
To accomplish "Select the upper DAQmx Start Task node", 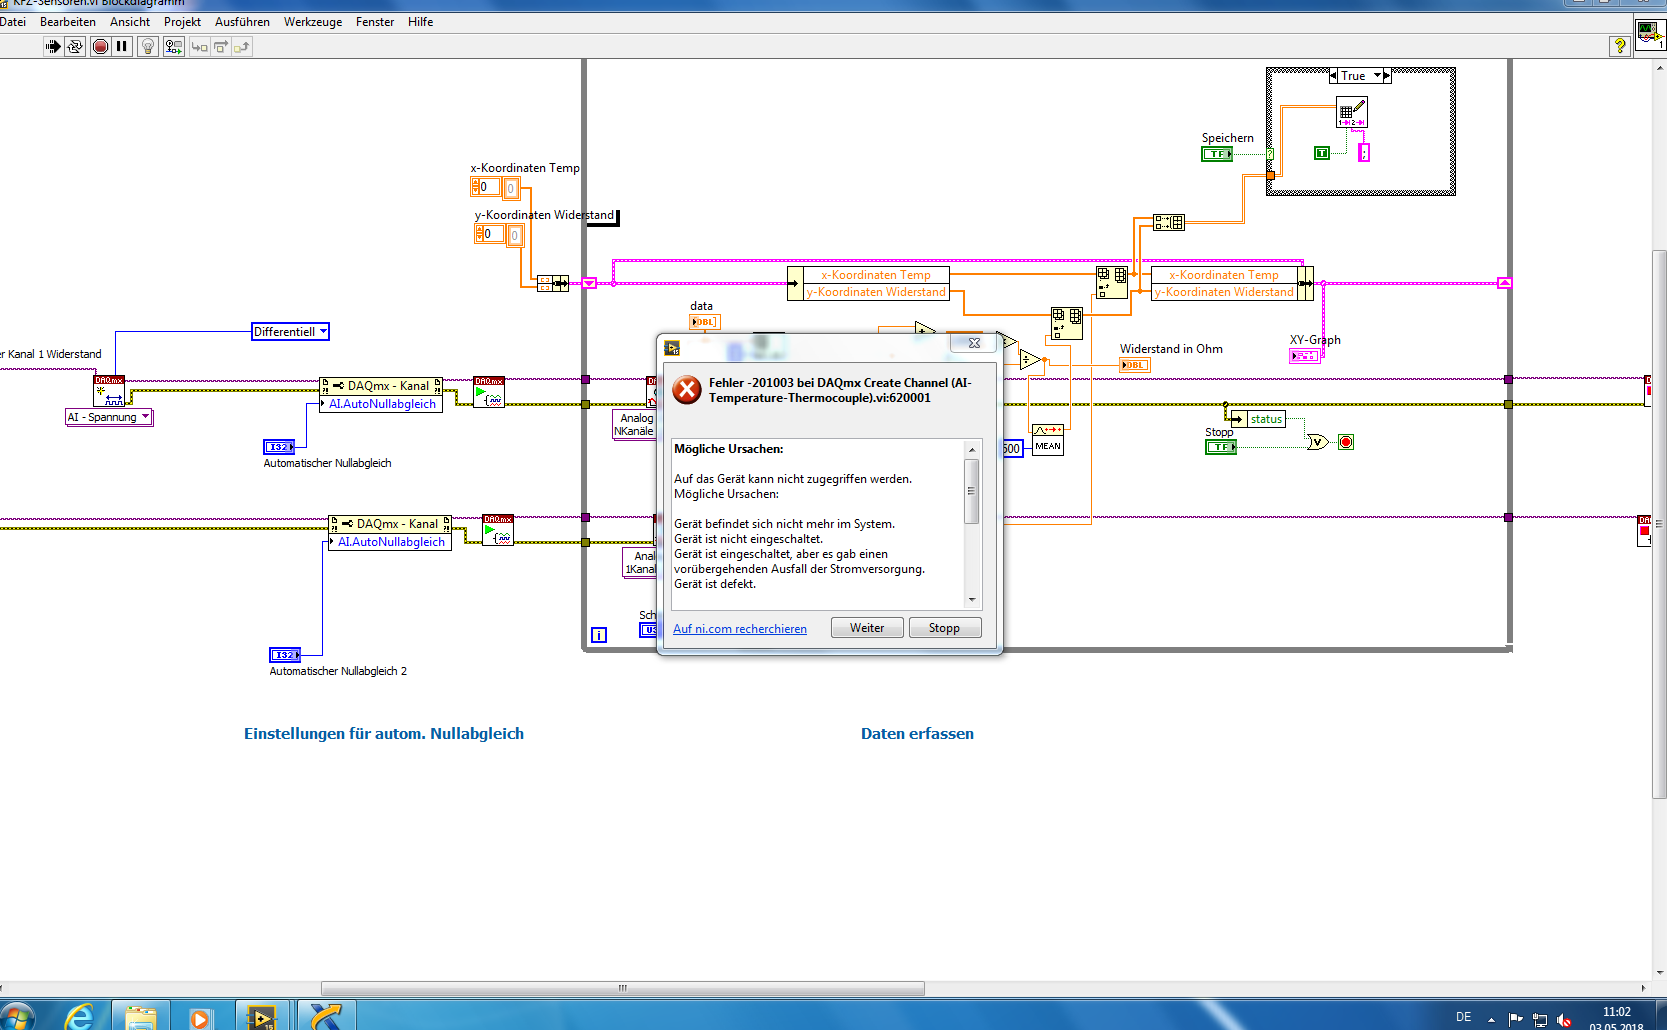I will pyautogui.click(x=489, y=391).
